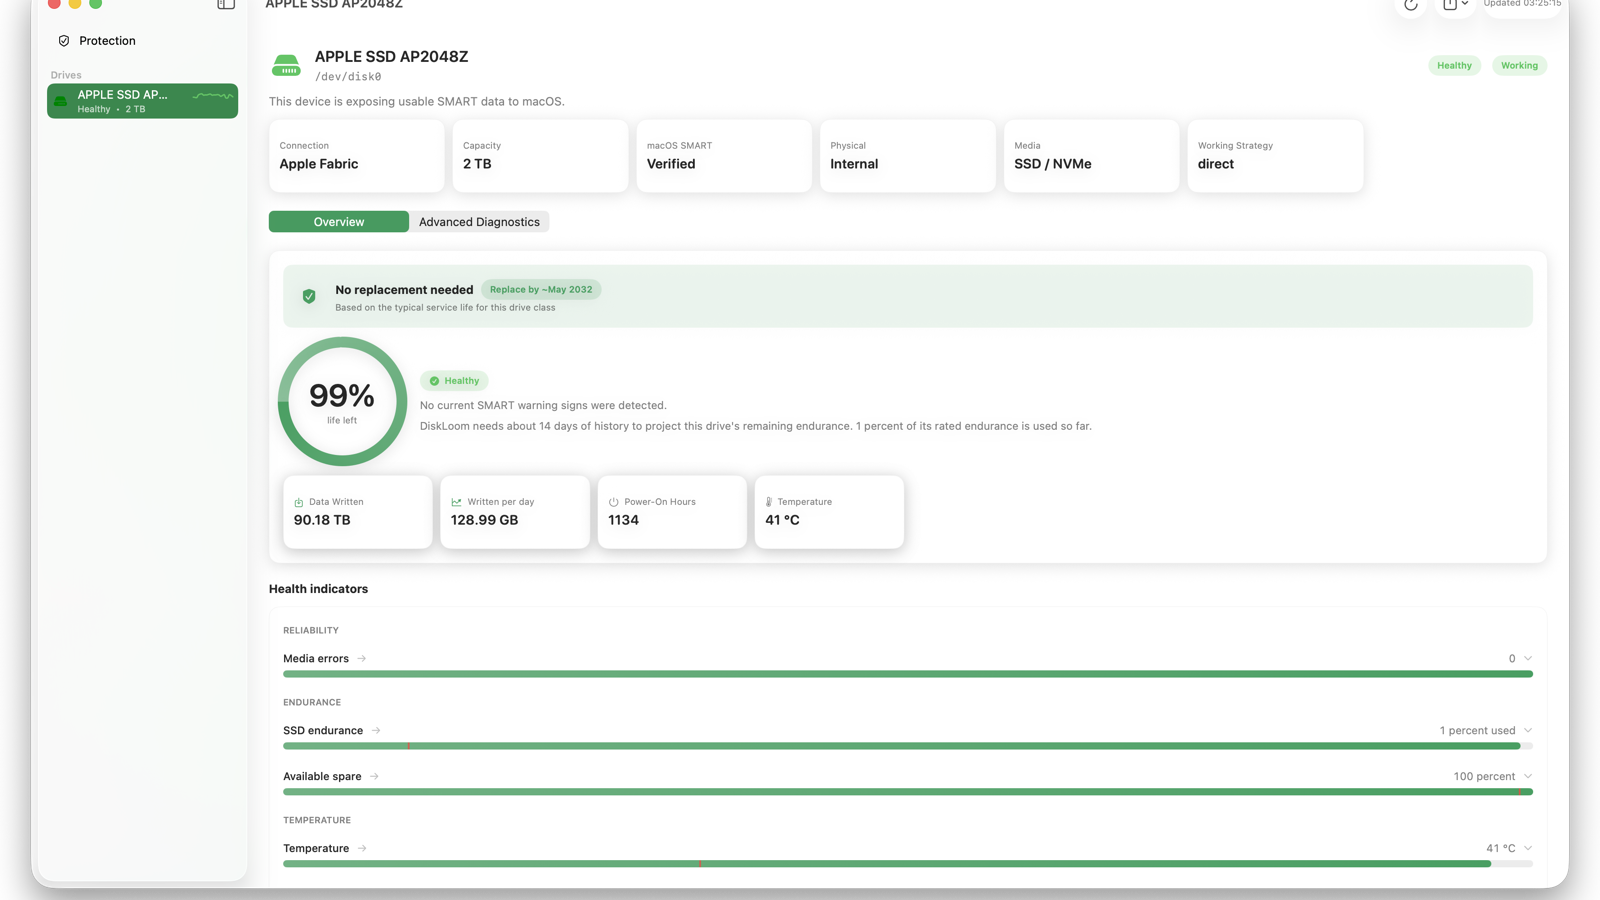Click the Data Written card icon
Viewport: 1600px width, 900px height.
coord(299,502)
